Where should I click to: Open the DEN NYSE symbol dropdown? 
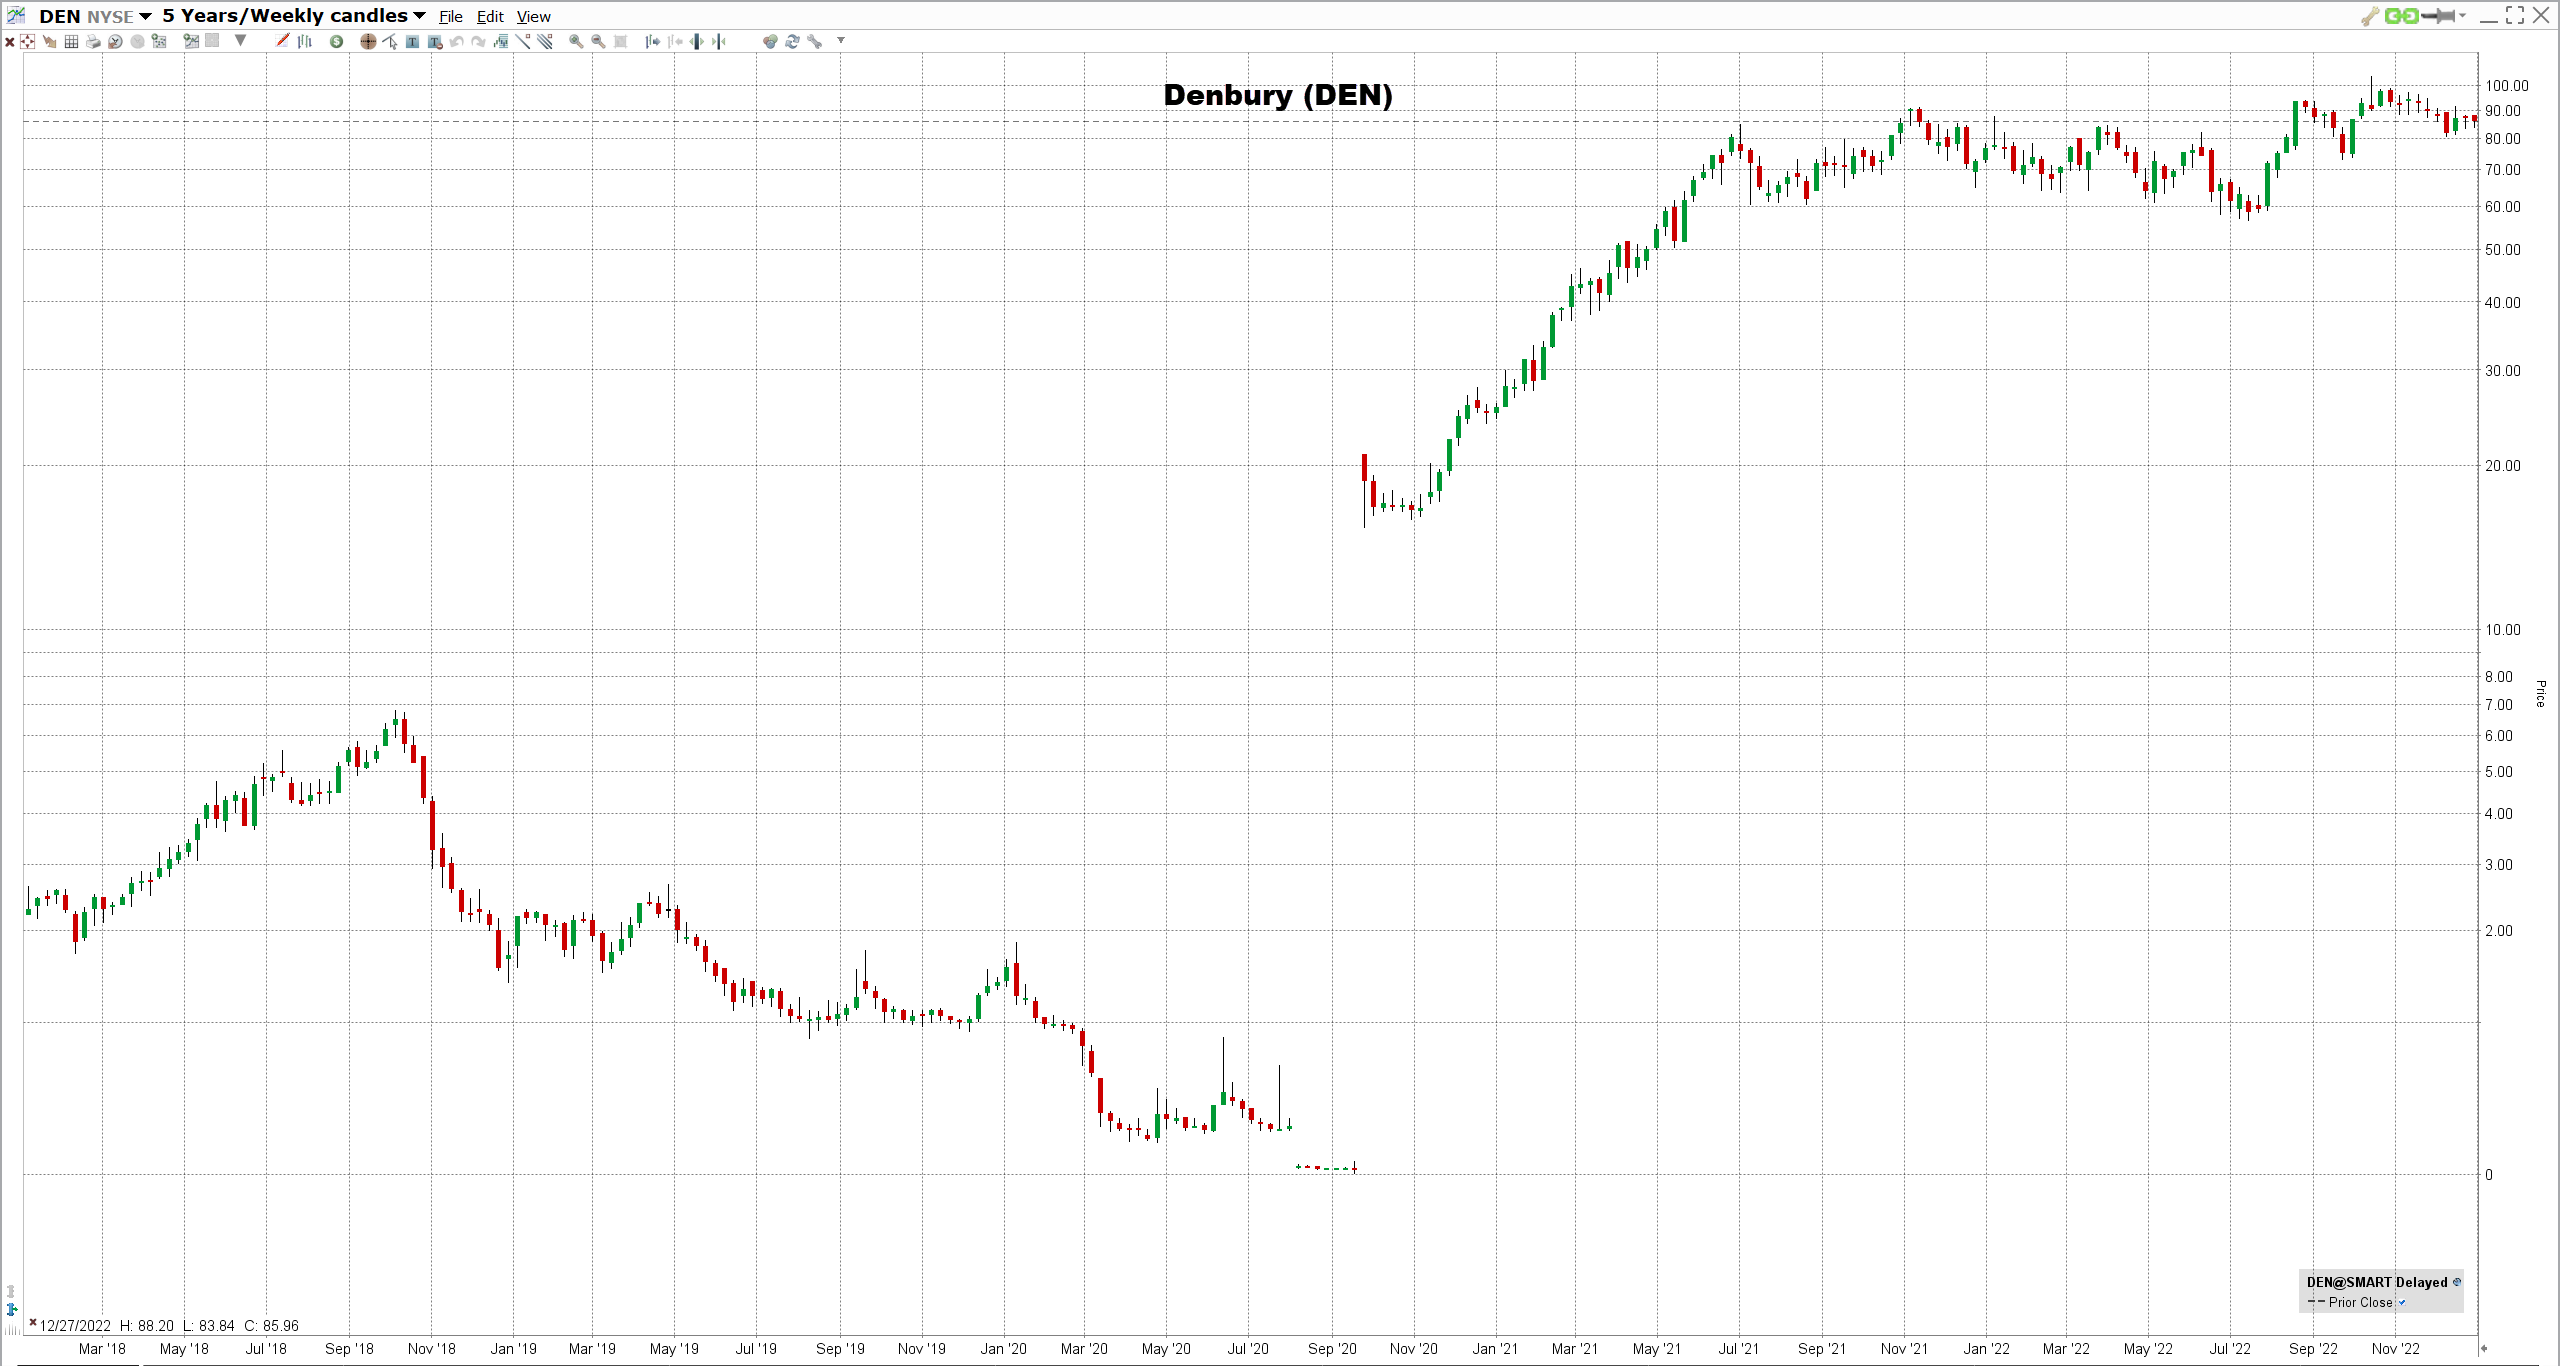point(145,16)
